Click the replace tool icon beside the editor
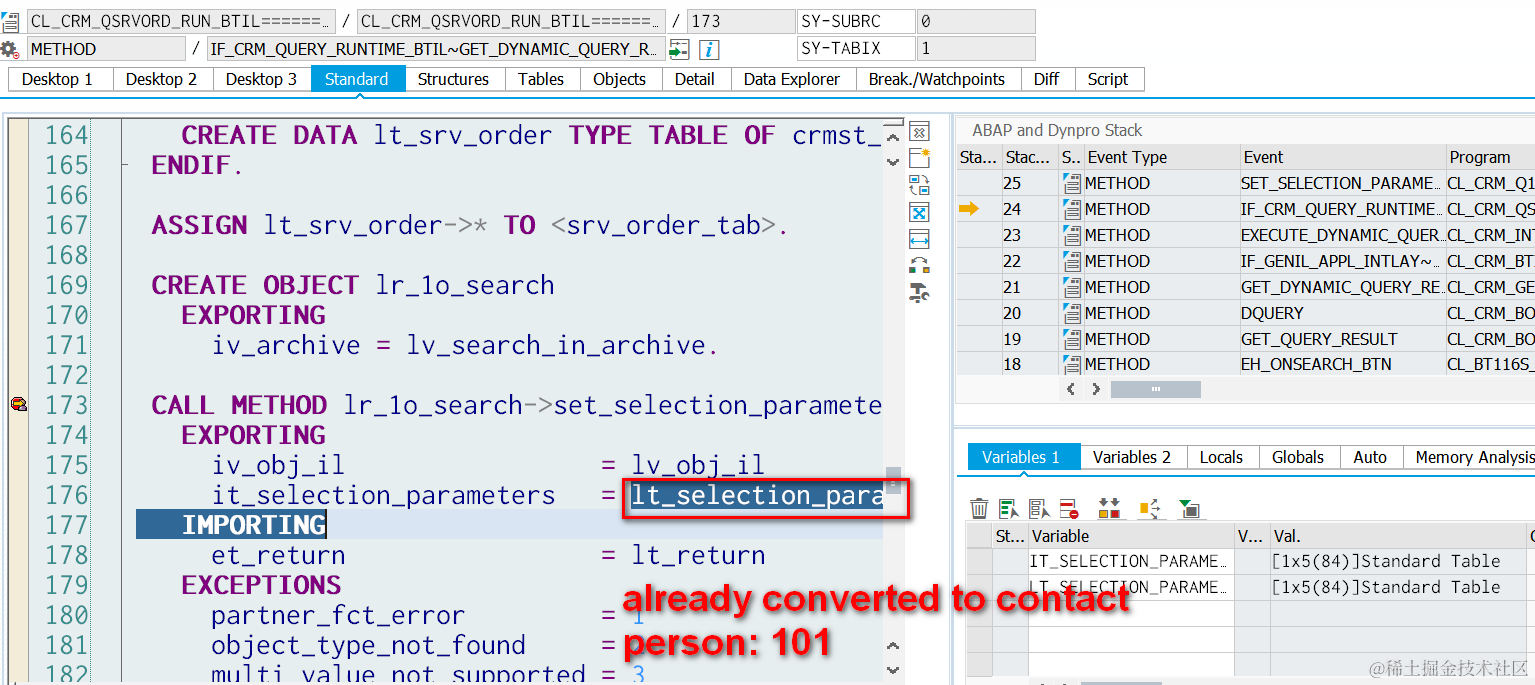The image size is (1535, 685). [x=919, y=185]
